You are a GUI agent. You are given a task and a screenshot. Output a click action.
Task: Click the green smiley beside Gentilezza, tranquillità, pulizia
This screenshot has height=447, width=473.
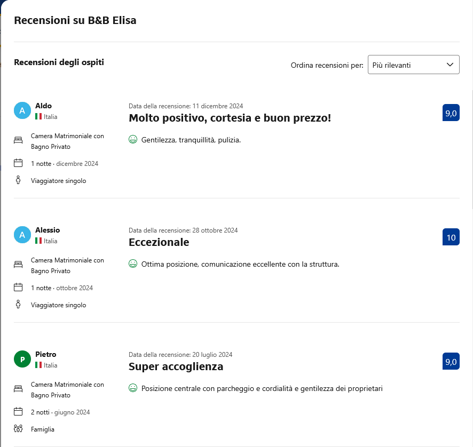tap(133, 139)
